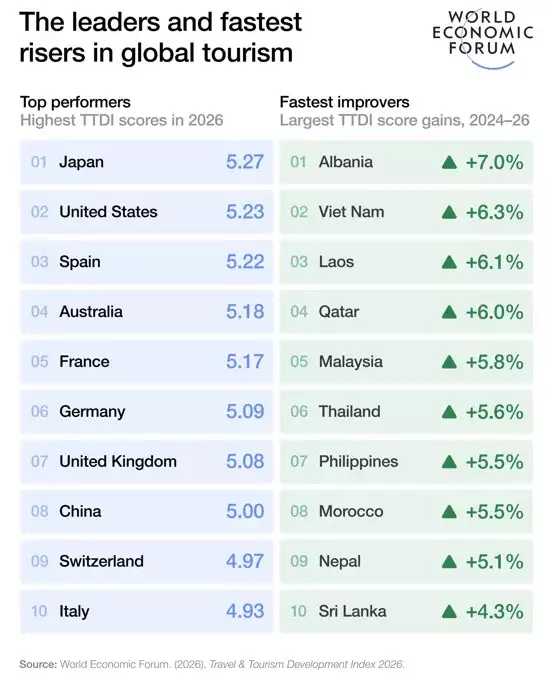Select the Australia entry ranked 04
The width and height of the screenshot is (548, 676).
pyautogui.click(x=147, y=312)
